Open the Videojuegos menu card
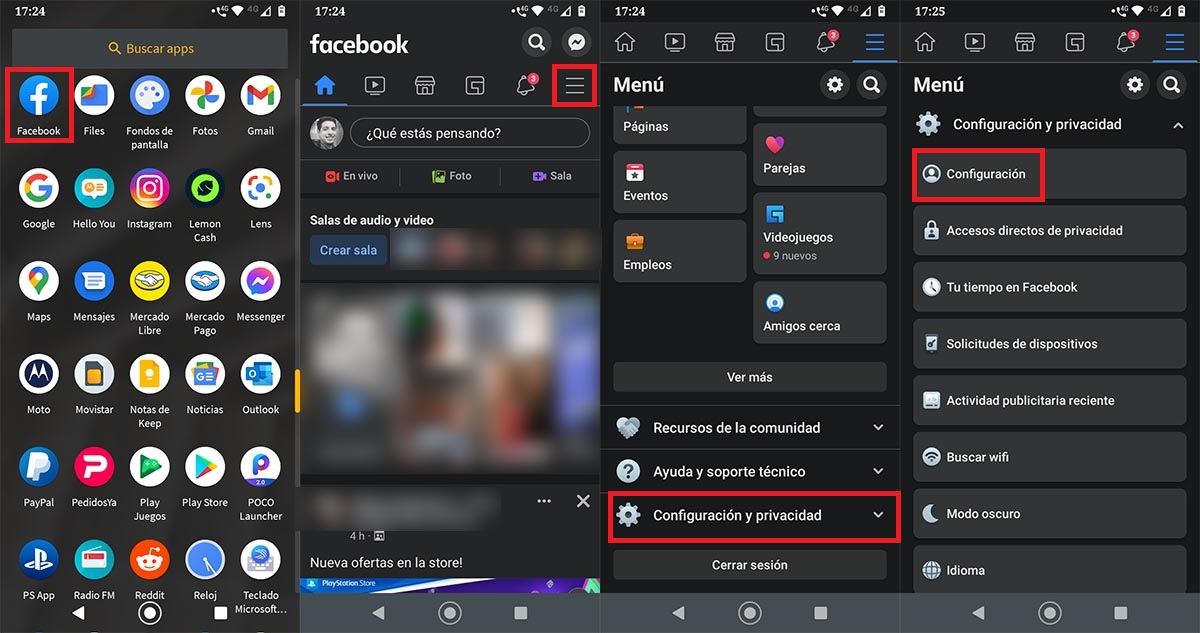 (820, 234)
